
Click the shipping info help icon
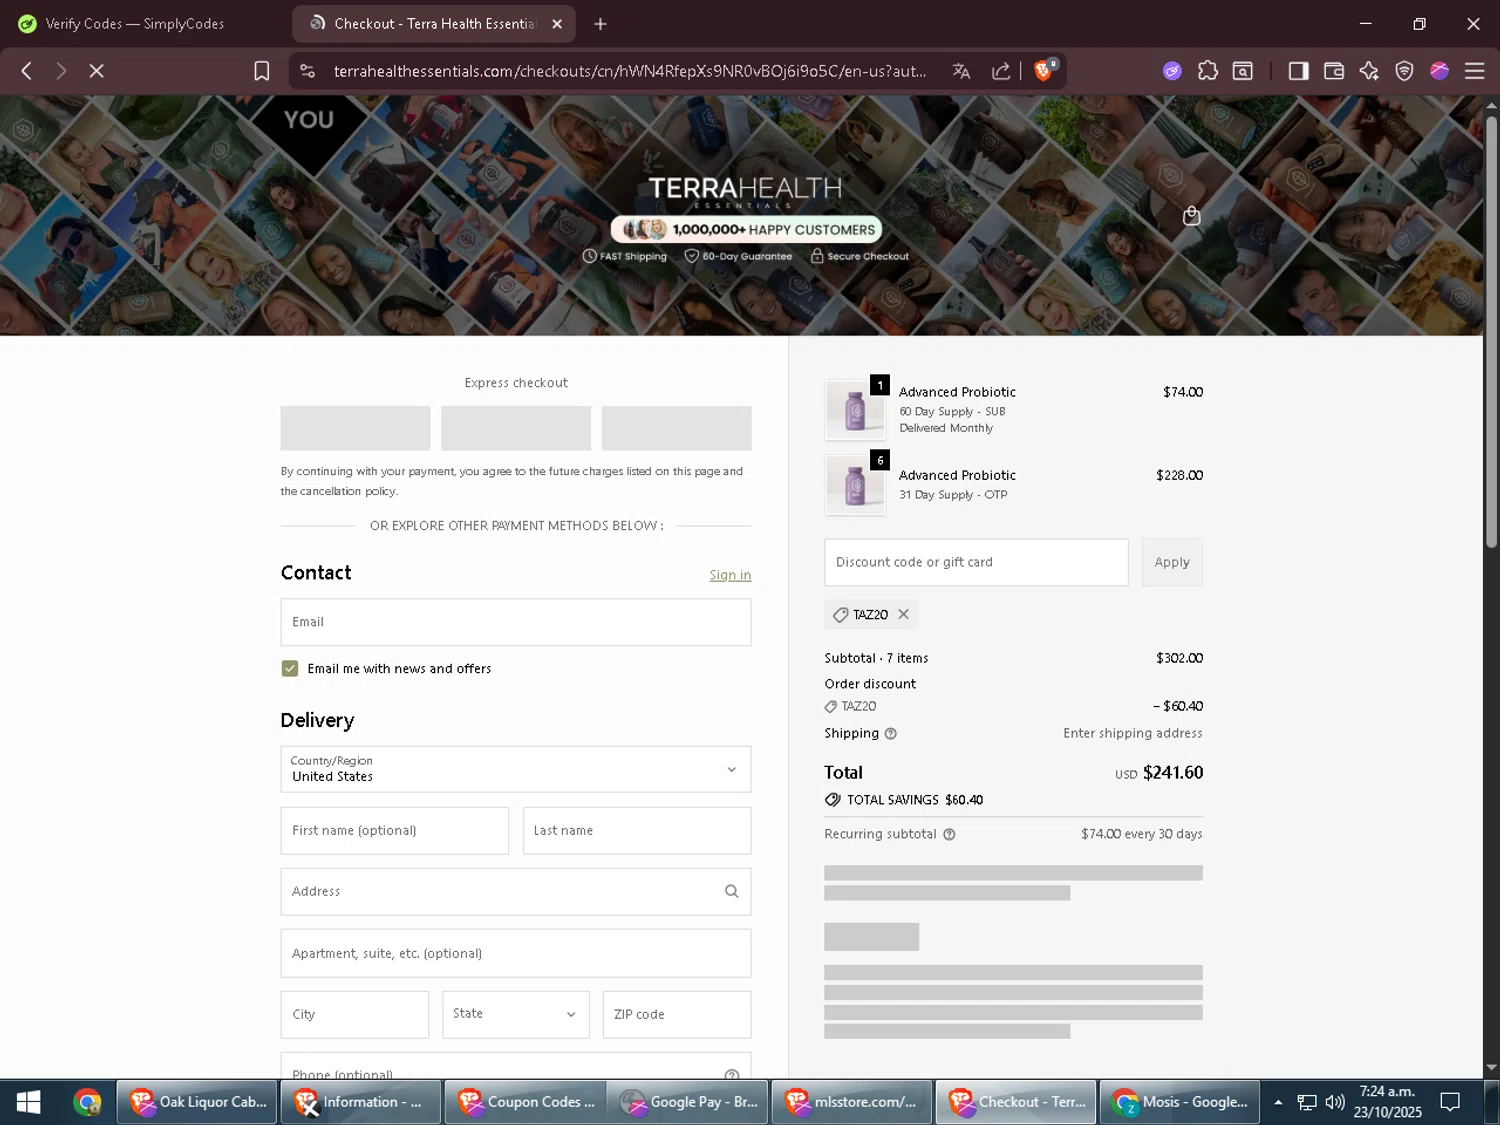(x=891, y=734)
